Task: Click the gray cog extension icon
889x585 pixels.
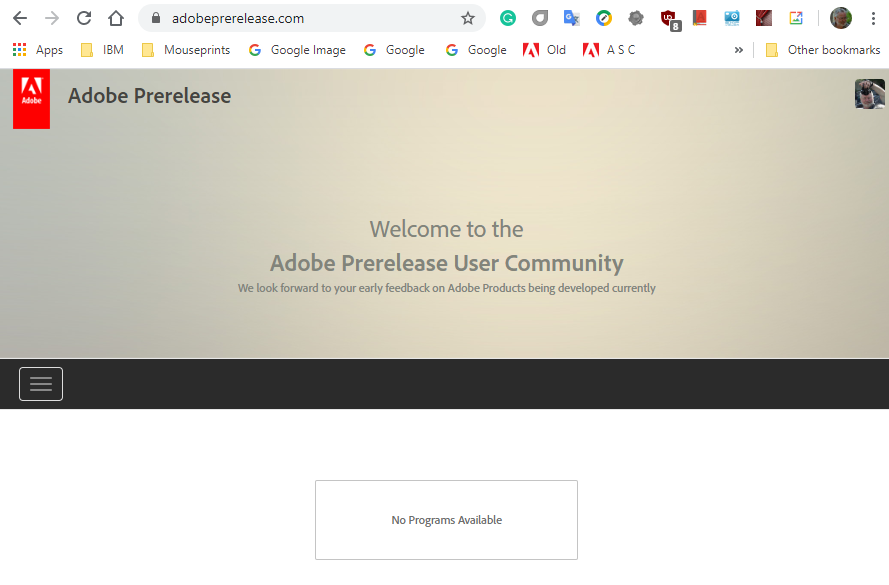Action: pyautogui.click(x=636, y=18)
